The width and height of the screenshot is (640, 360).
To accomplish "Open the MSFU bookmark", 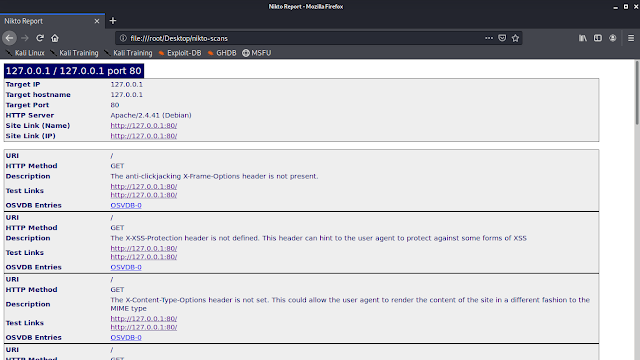I will click(256, 53).
